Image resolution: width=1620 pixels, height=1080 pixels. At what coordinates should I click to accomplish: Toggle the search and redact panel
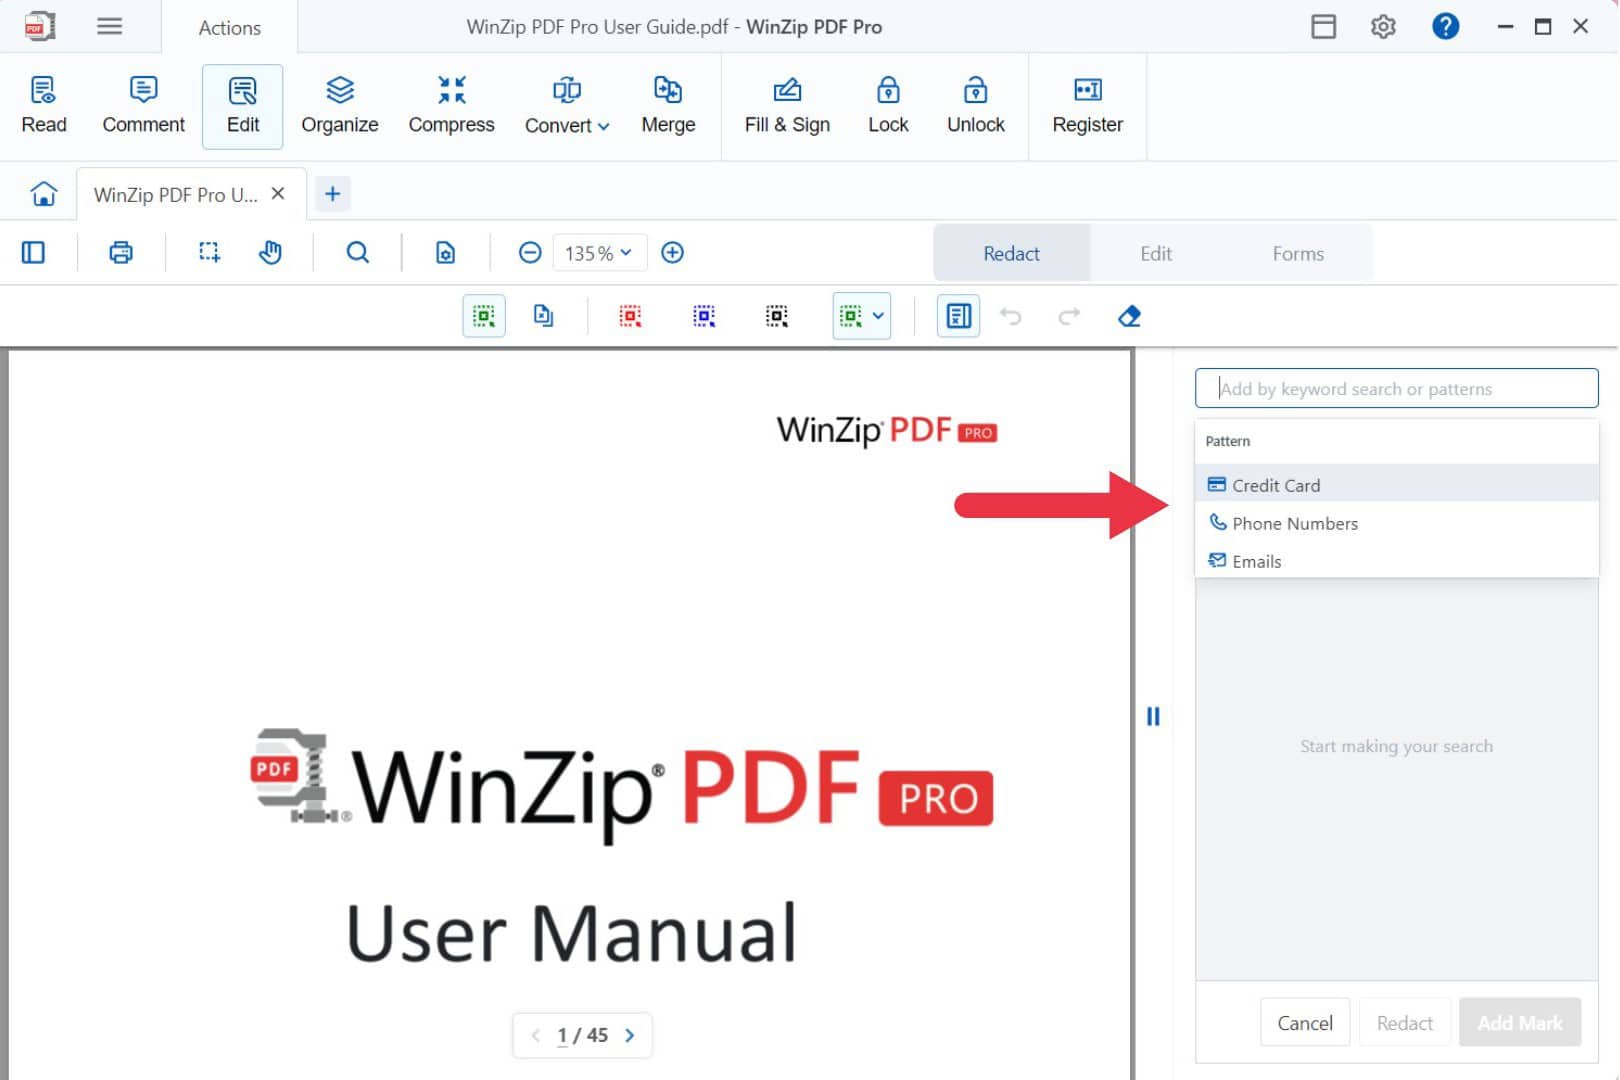(x=958, y=316)
